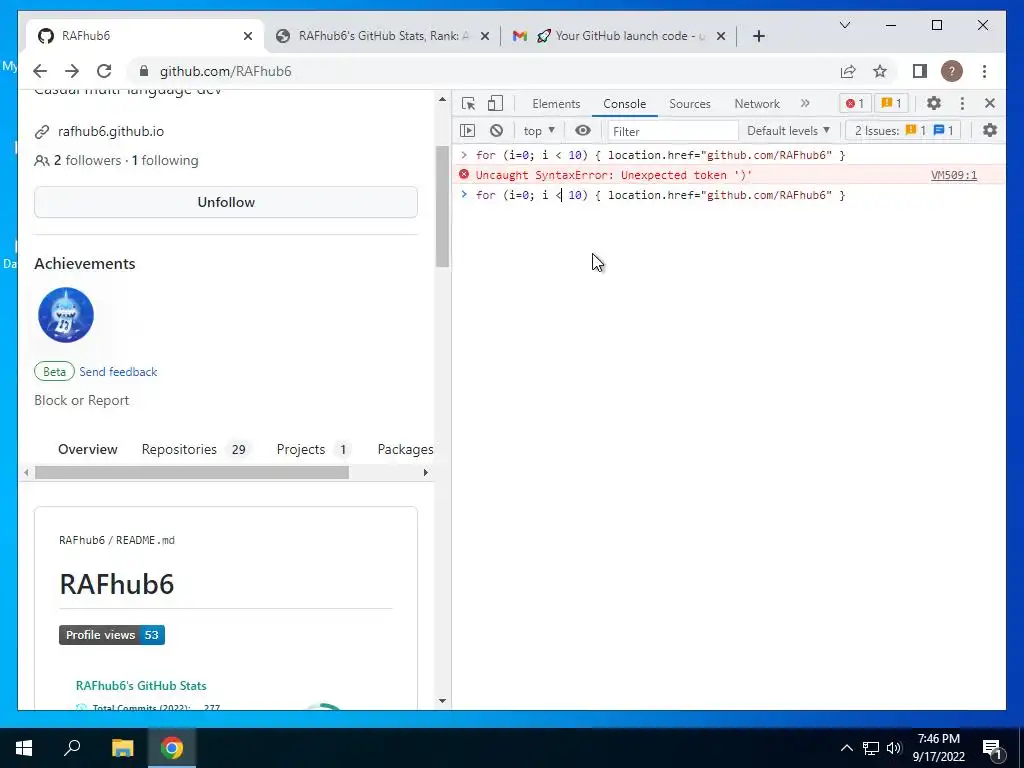The image size is (1024, 768).
Task: Click the address bar URL
Action: tap(225, 71)
